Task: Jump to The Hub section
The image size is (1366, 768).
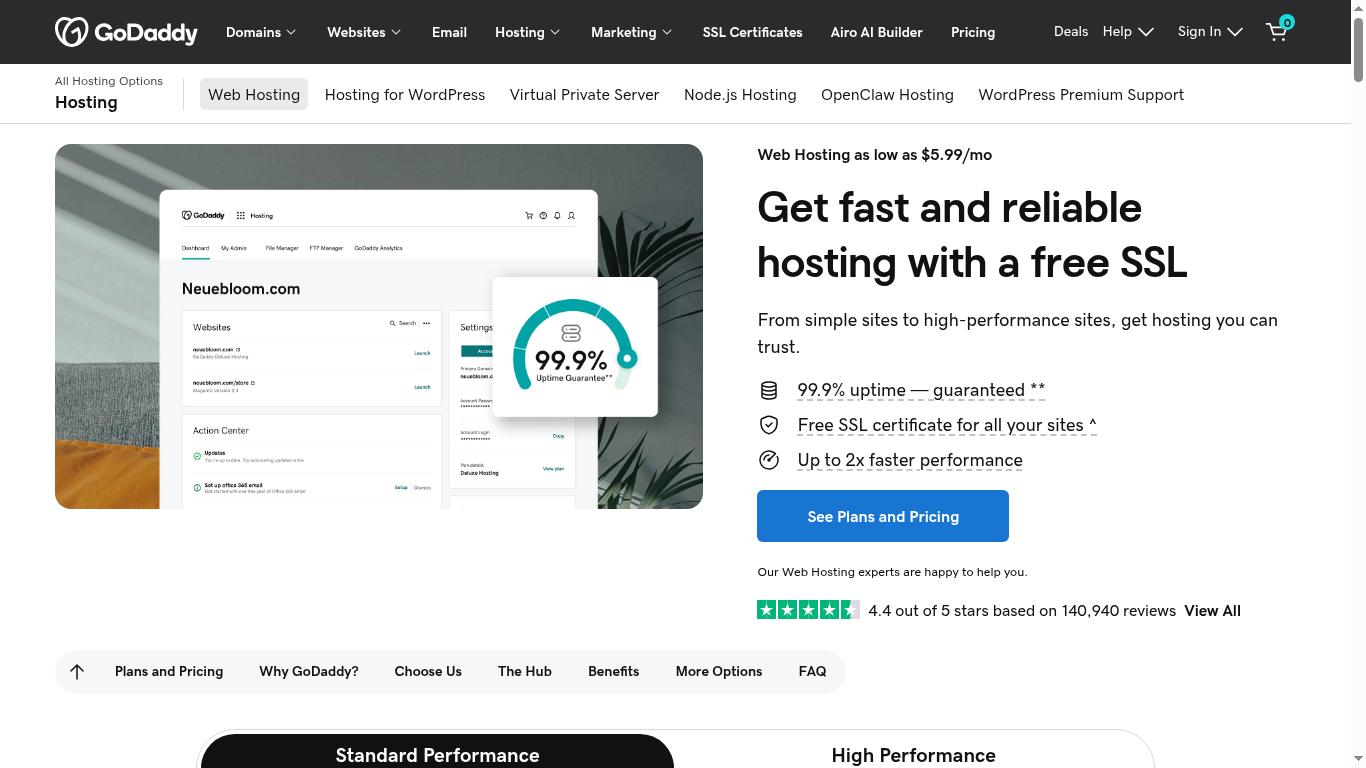Action: click(525, 671)
